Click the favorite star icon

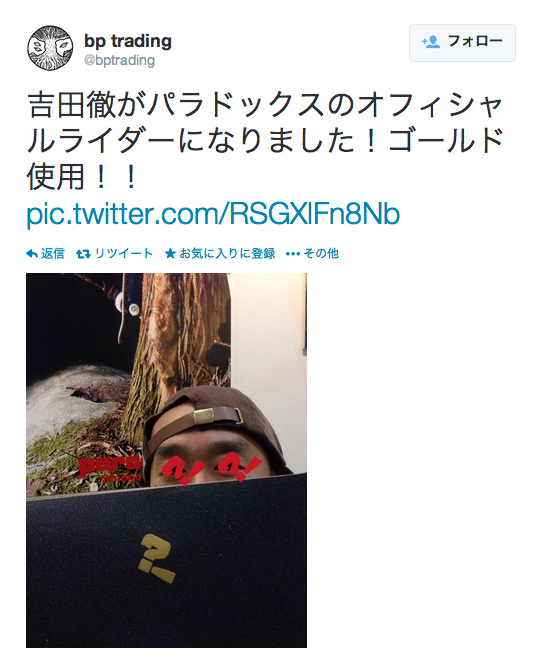170,254
